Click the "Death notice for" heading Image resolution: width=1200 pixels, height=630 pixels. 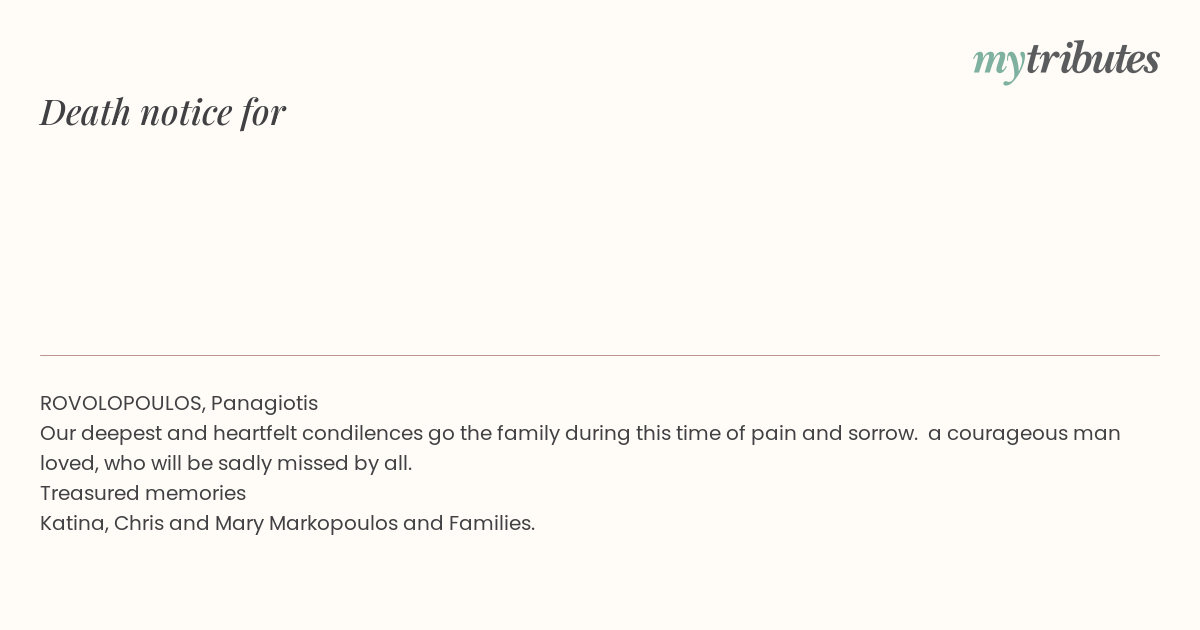[x=163, y=112]
